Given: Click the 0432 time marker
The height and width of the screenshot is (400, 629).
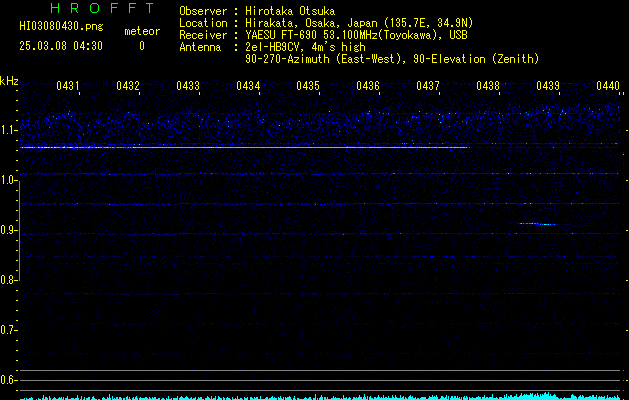Looking at the screenshot, I should click(x=128, y=85).
